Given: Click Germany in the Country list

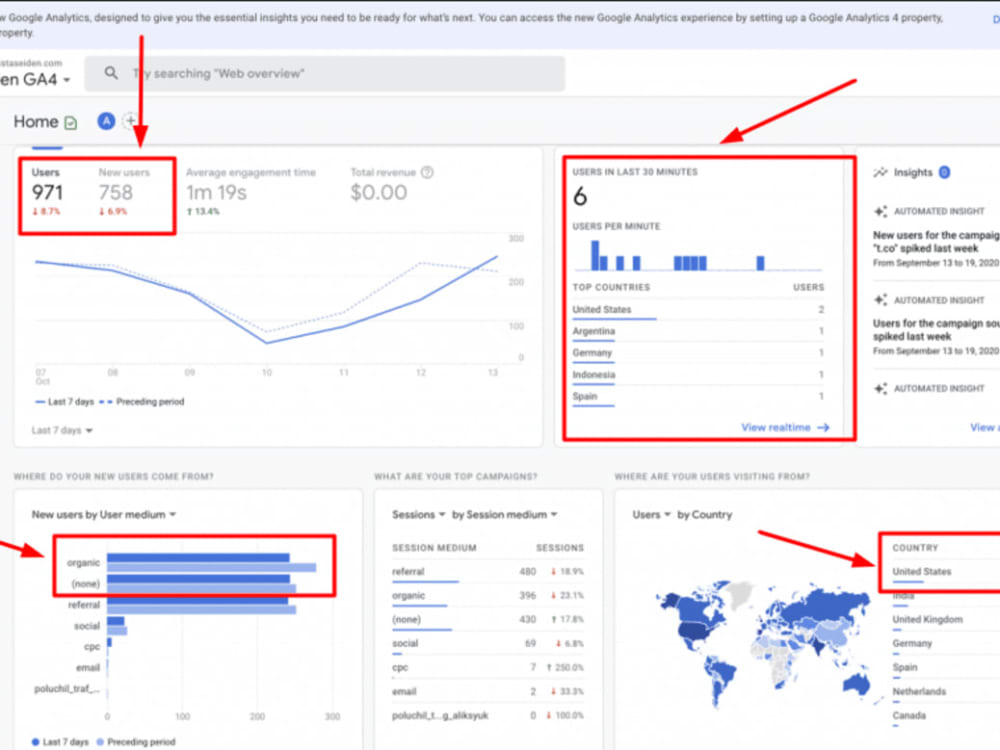Looking at the screenshot, I should tap(912, 643).
